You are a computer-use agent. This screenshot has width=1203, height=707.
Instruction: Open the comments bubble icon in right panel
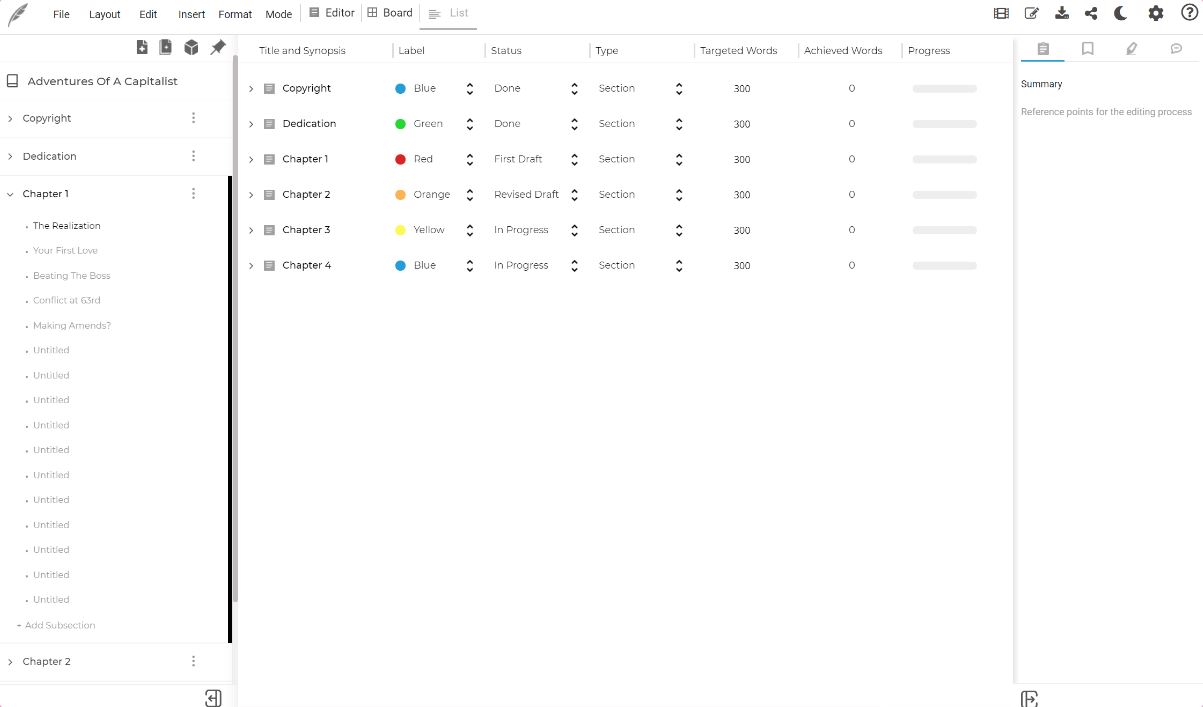1176,48
